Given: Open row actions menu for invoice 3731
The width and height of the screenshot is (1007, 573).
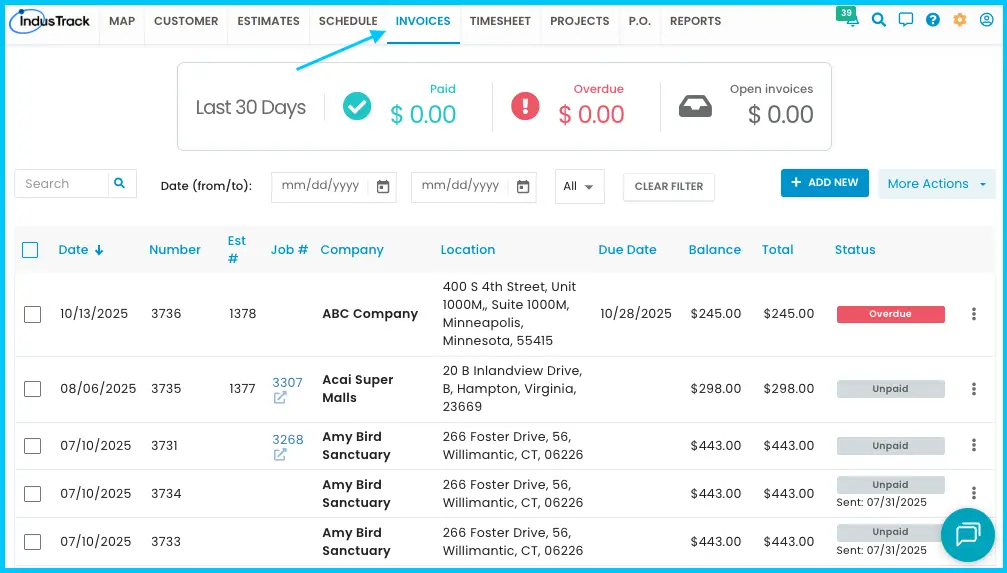Looking at the screenshot, I should (x=974, y=445).
